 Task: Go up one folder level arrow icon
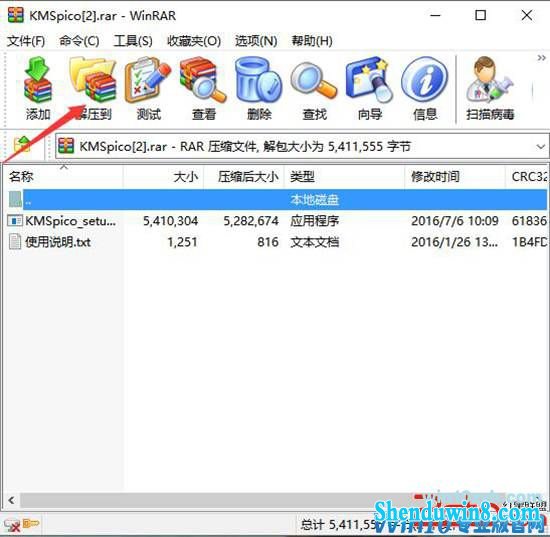click(22, 146)
